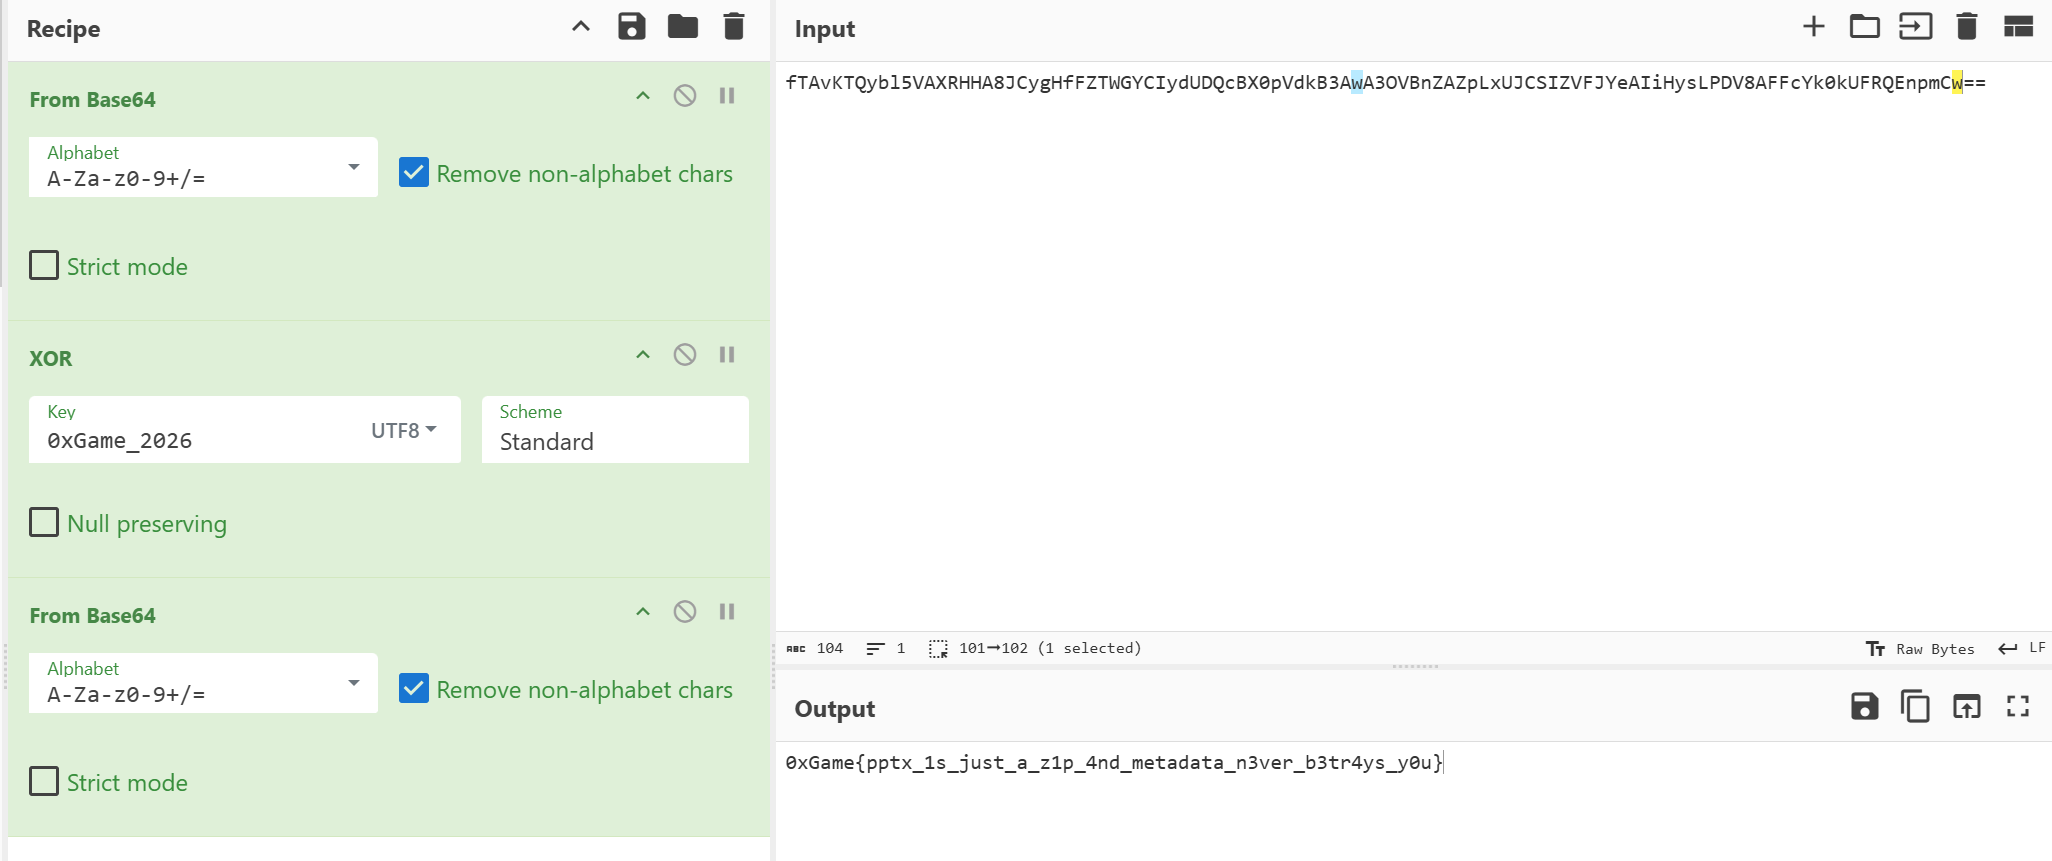Set breakpoint on last From Base64
This screenshot has width=2052, height=861.
[x=727, y=612]
